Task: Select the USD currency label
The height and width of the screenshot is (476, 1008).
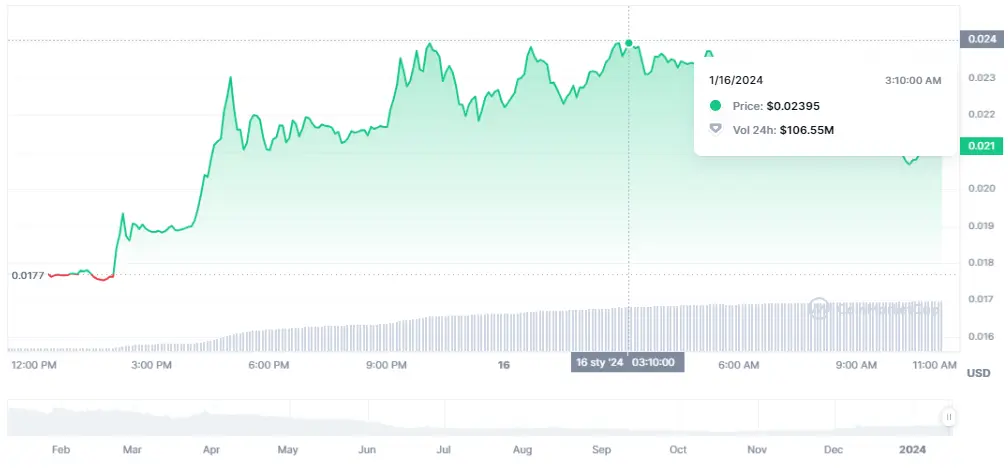Action: tap(978, 373)
